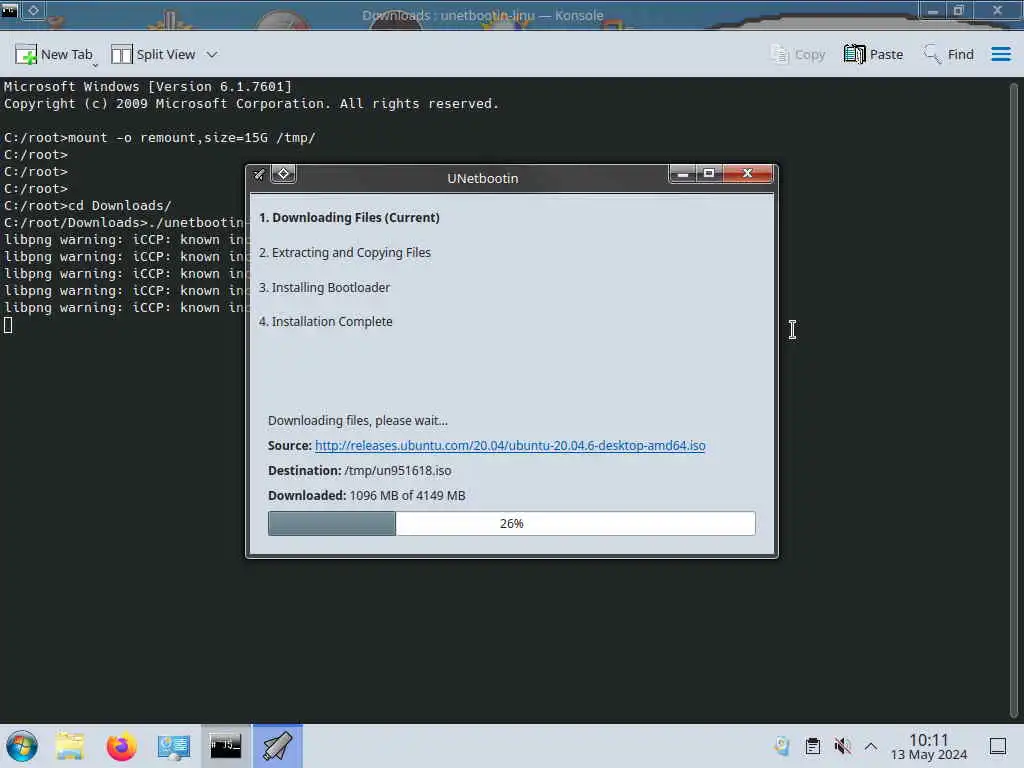Screen dimensions: 1024x768
Task: Click the Paste toolbar button
Action: [873, 55]
